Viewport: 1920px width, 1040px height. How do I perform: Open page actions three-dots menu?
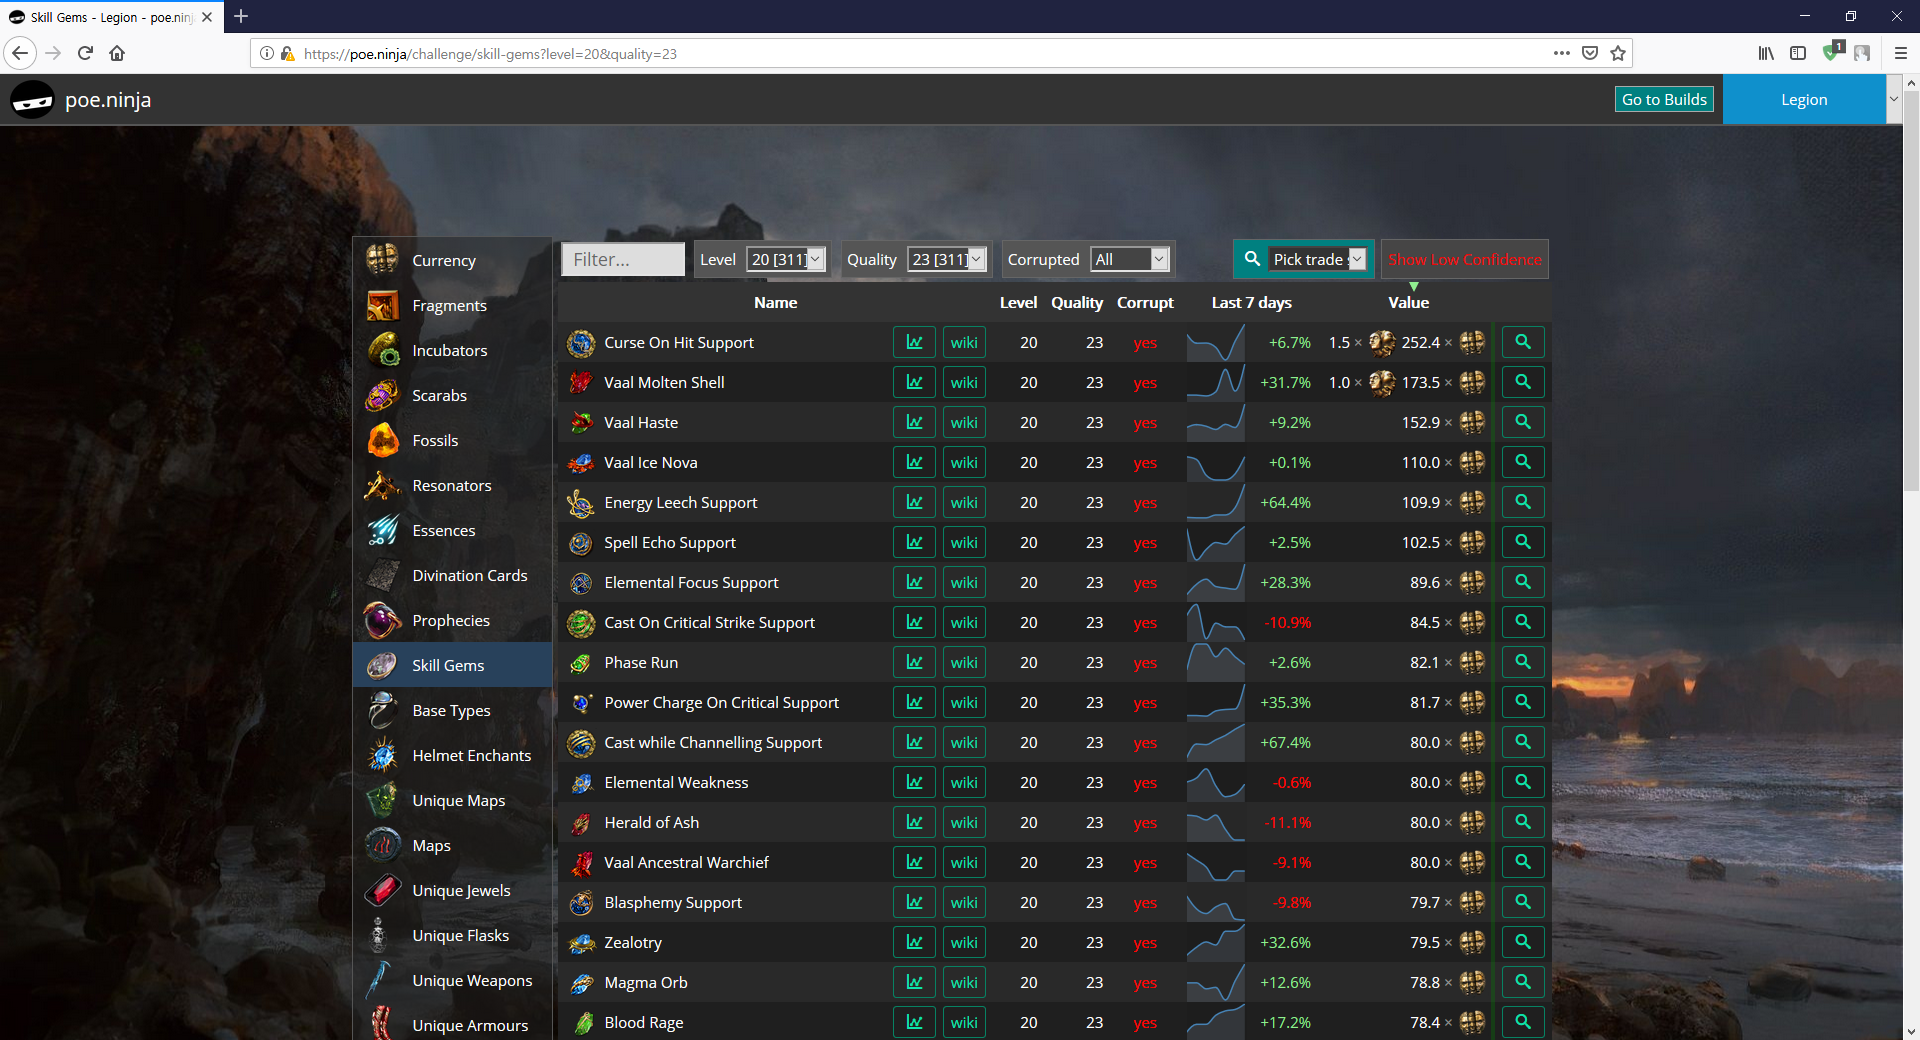(1561, 53)
